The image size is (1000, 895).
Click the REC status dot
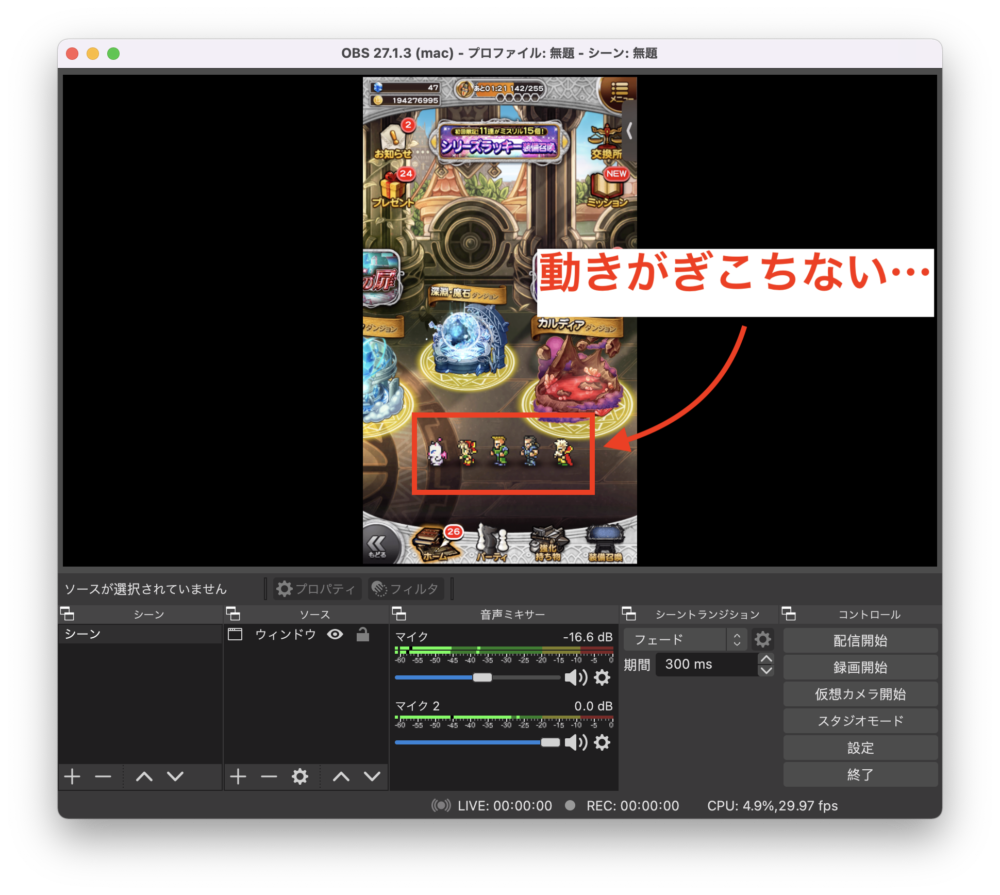tap(570, 806)
